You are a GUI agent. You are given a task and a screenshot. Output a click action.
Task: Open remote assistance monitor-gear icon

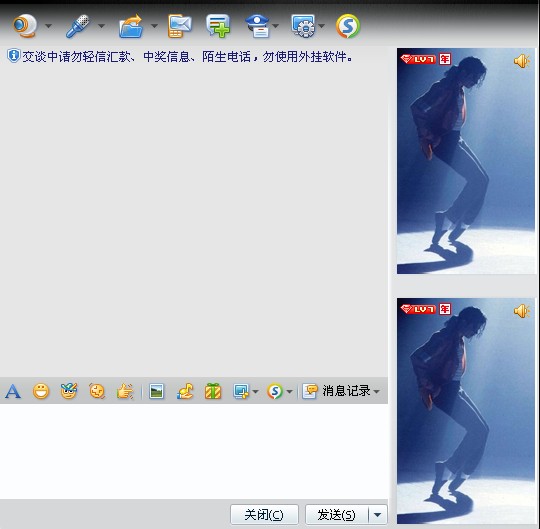303,26
